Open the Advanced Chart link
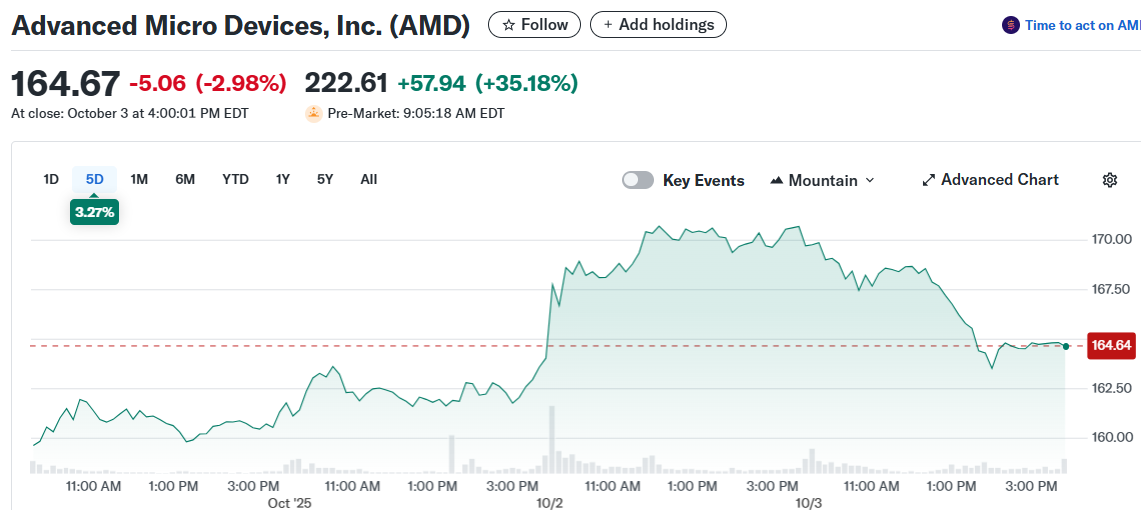 coord(999,180)
